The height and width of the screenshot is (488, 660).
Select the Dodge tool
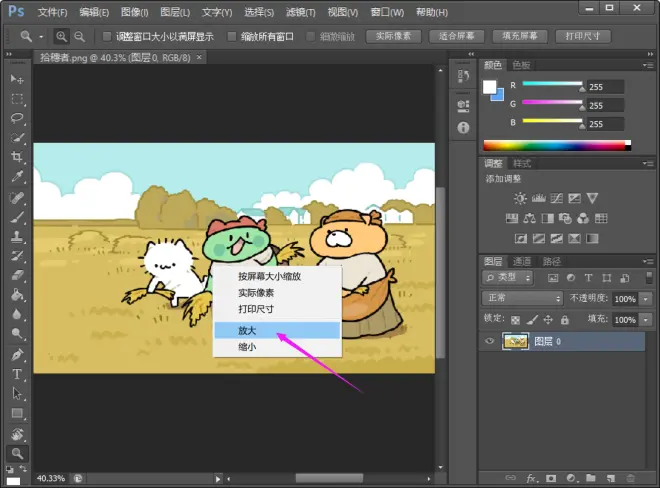(17, 333)
